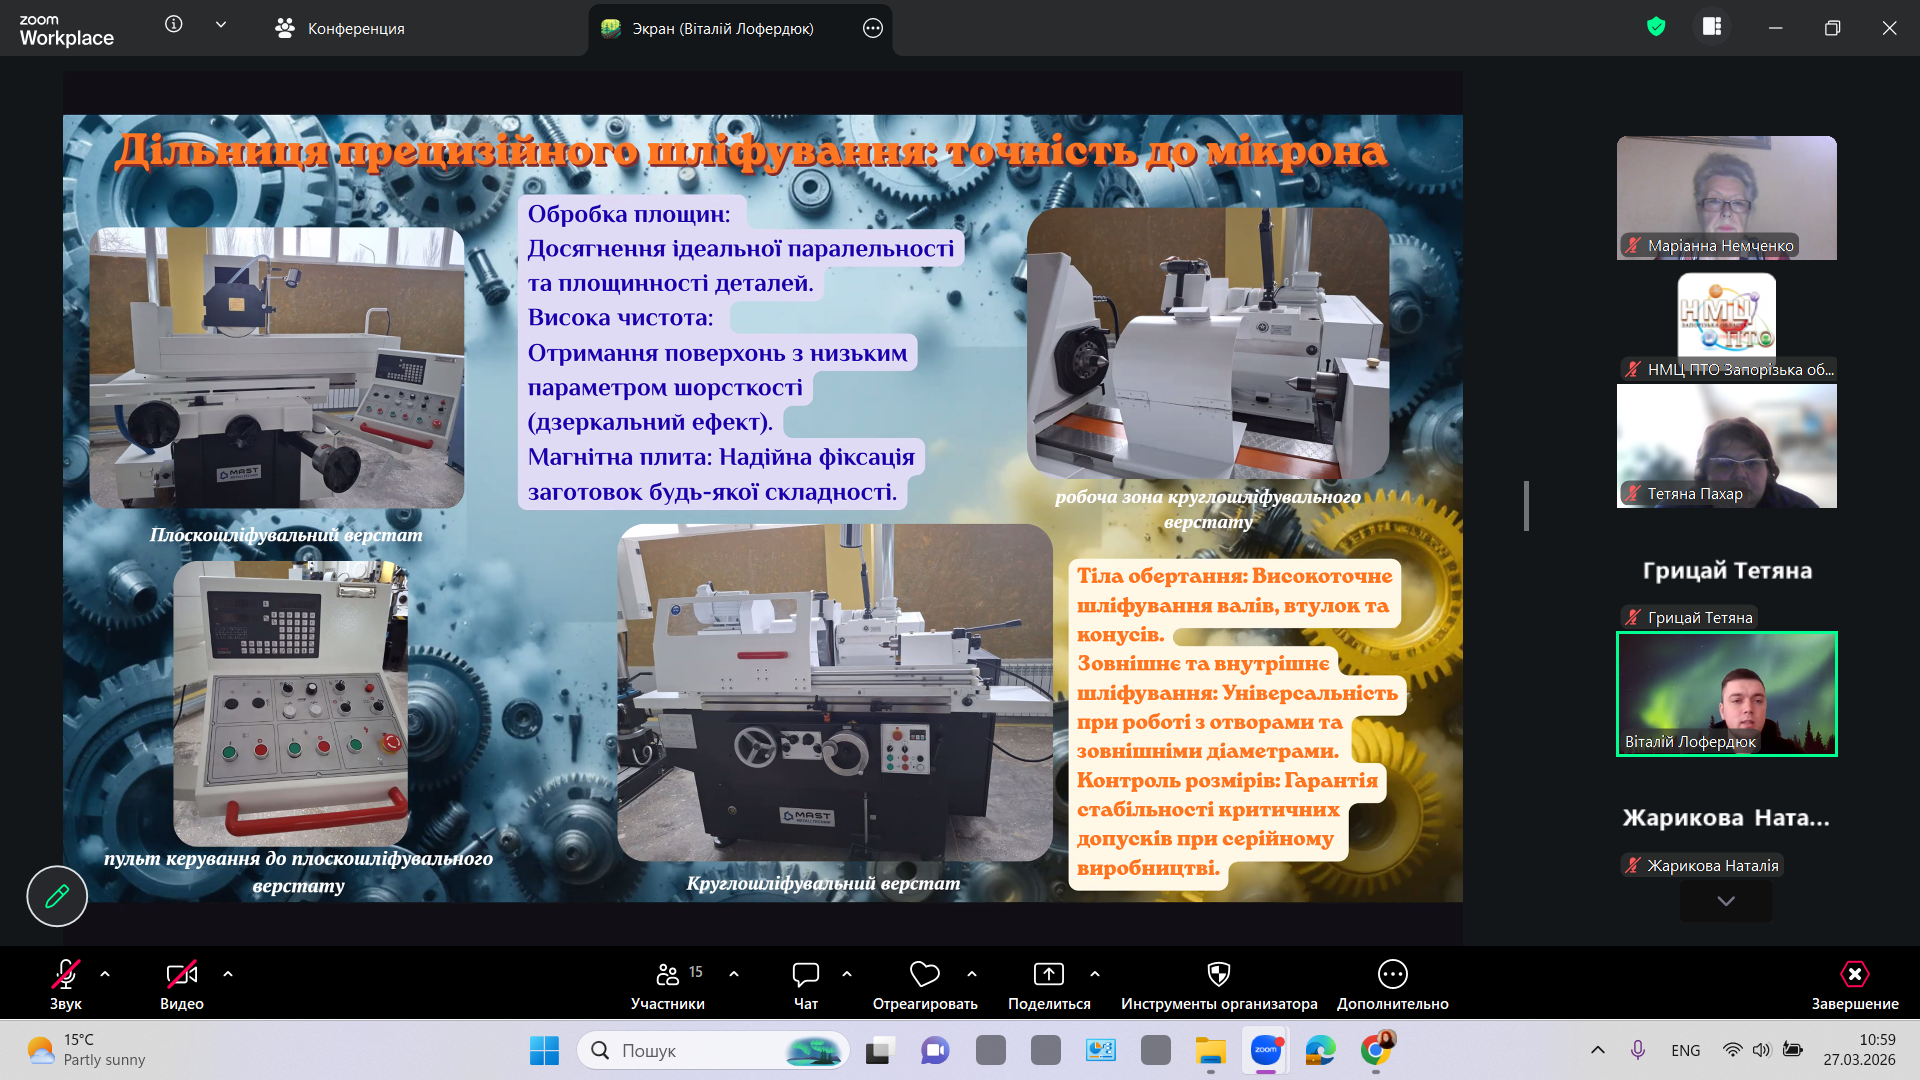Click the React heart icon
Screen dimensions: 1920x1080
point(924,975)
